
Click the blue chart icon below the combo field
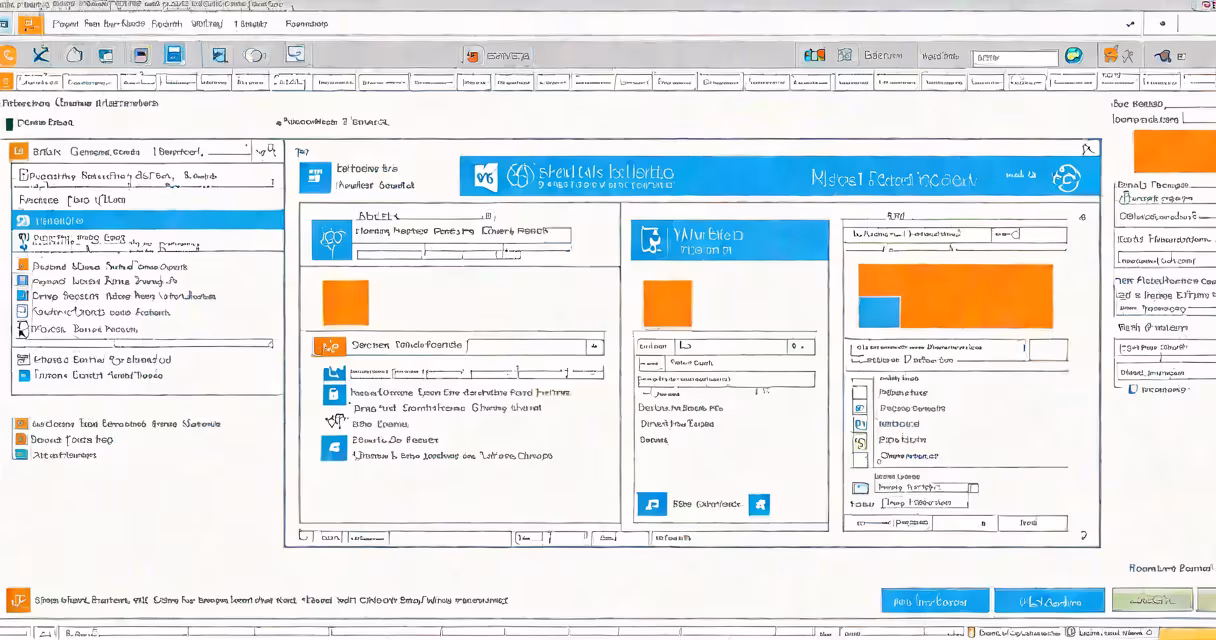(334, 372)
